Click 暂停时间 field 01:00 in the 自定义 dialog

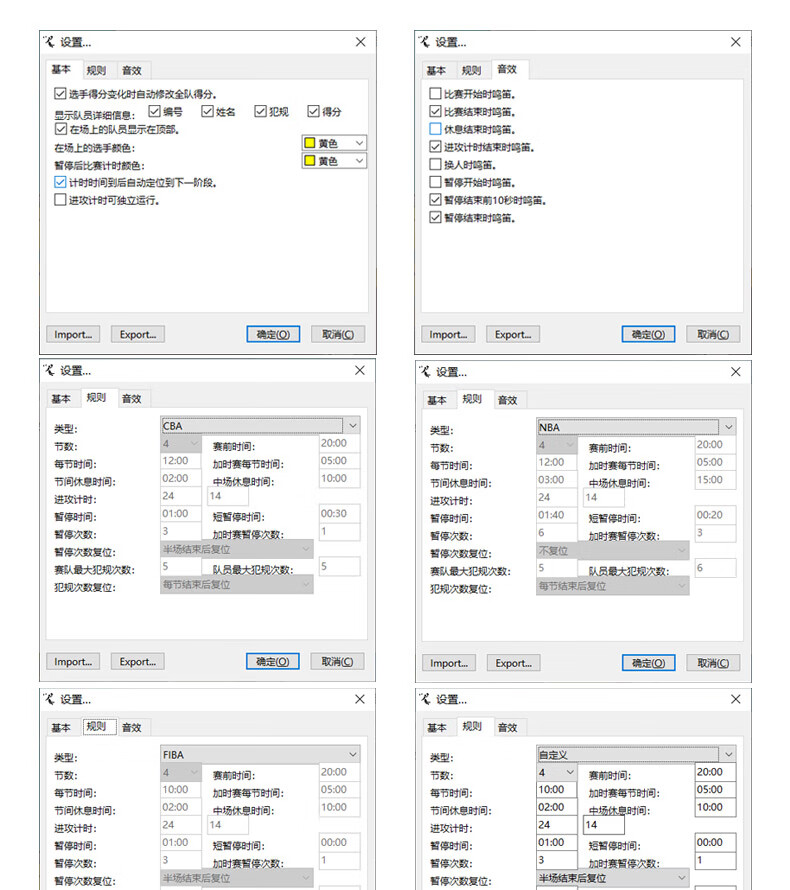(557, 843)
